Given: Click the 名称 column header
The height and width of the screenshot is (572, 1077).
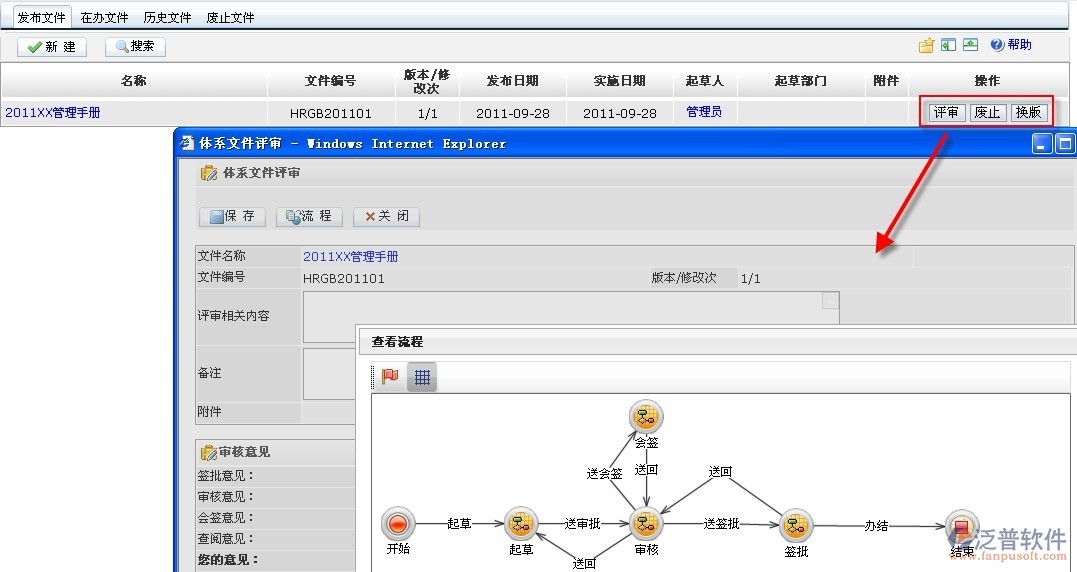Looking at the screenshot, I should [133, 80].
